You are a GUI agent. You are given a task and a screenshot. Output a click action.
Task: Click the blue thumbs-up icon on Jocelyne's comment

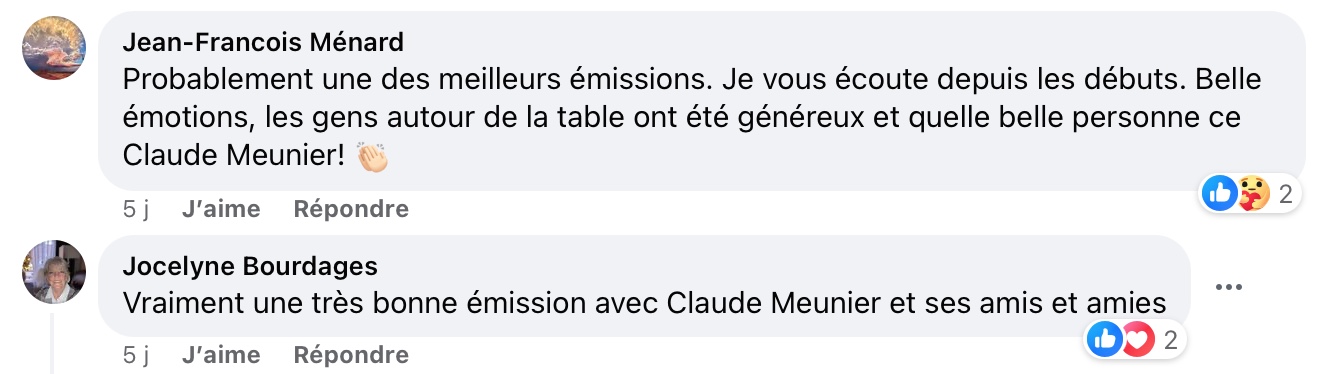coord(1105,341)
